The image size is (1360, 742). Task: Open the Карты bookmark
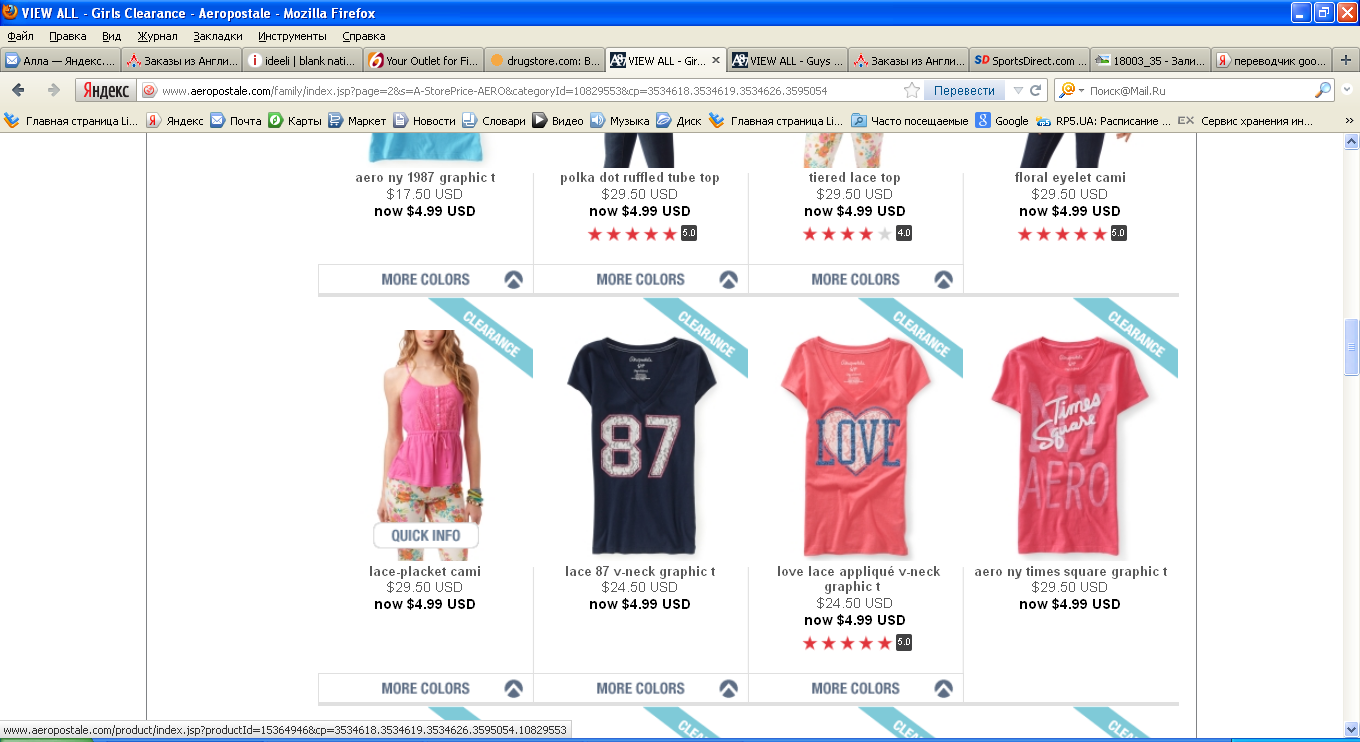[x=295, y=121]
